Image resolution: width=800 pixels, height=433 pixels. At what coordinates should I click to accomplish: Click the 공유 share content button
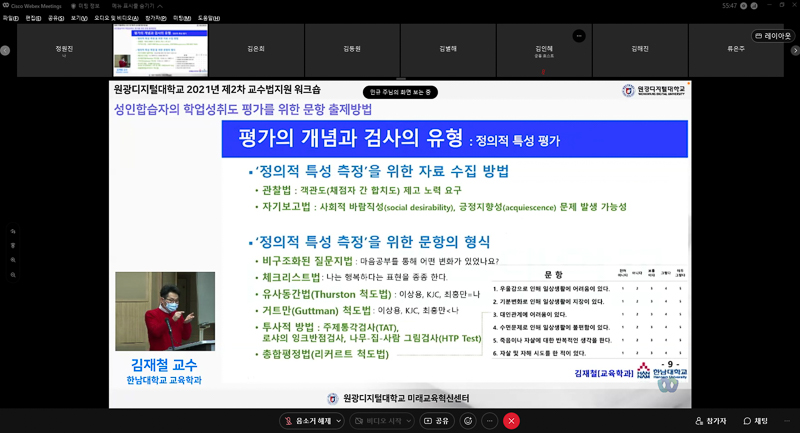coord(436,421)
